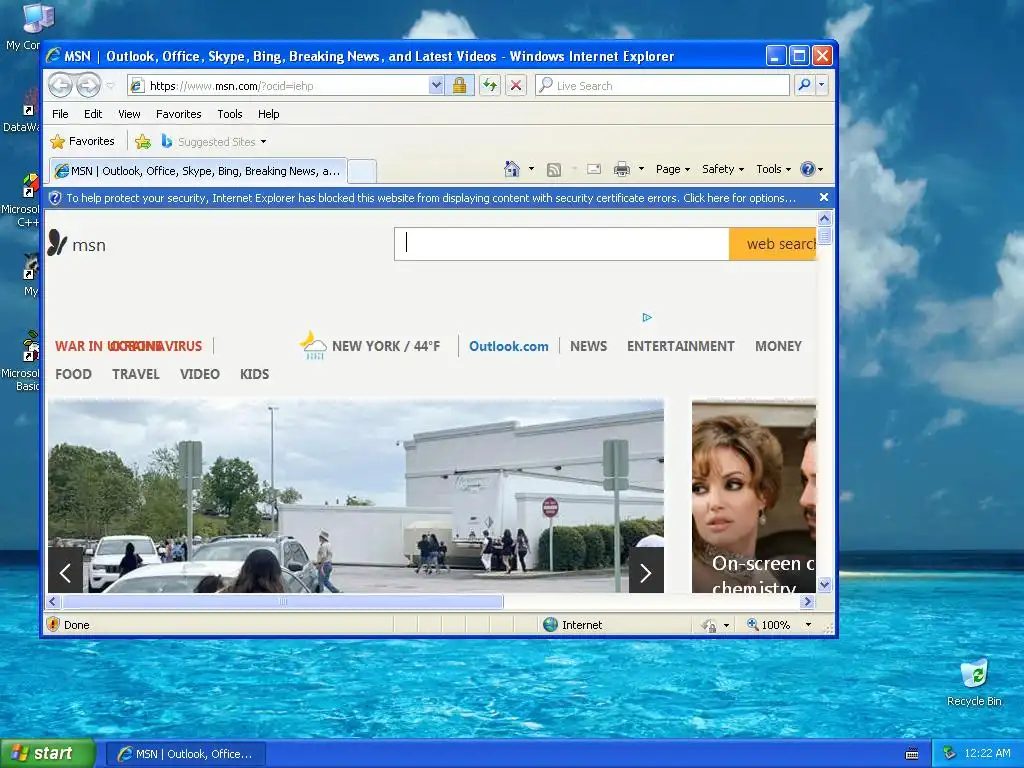Open the View menu
Screen dimensions: 1024x768
point(129,114)
